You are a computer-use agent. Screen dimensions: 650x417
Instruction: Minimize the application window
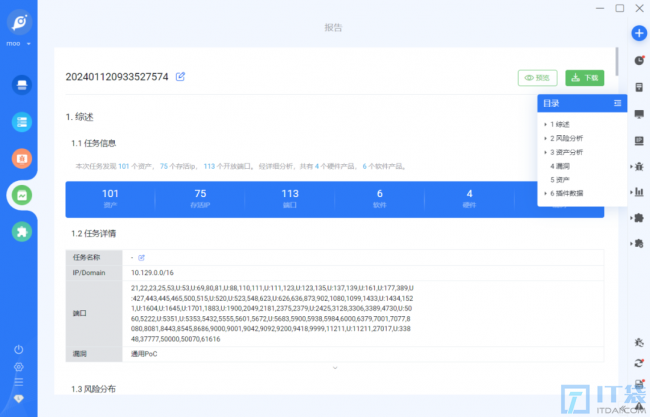click(x=600, y=8)
